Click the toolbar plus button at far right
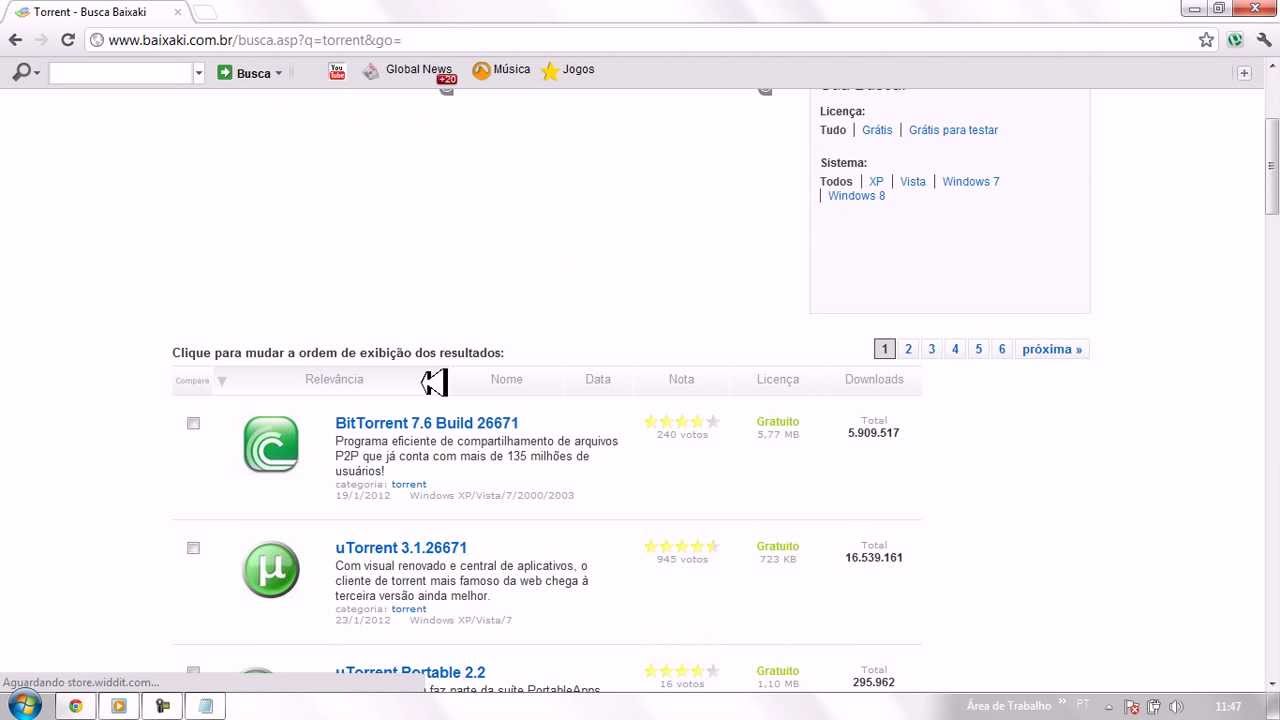 1244,73
